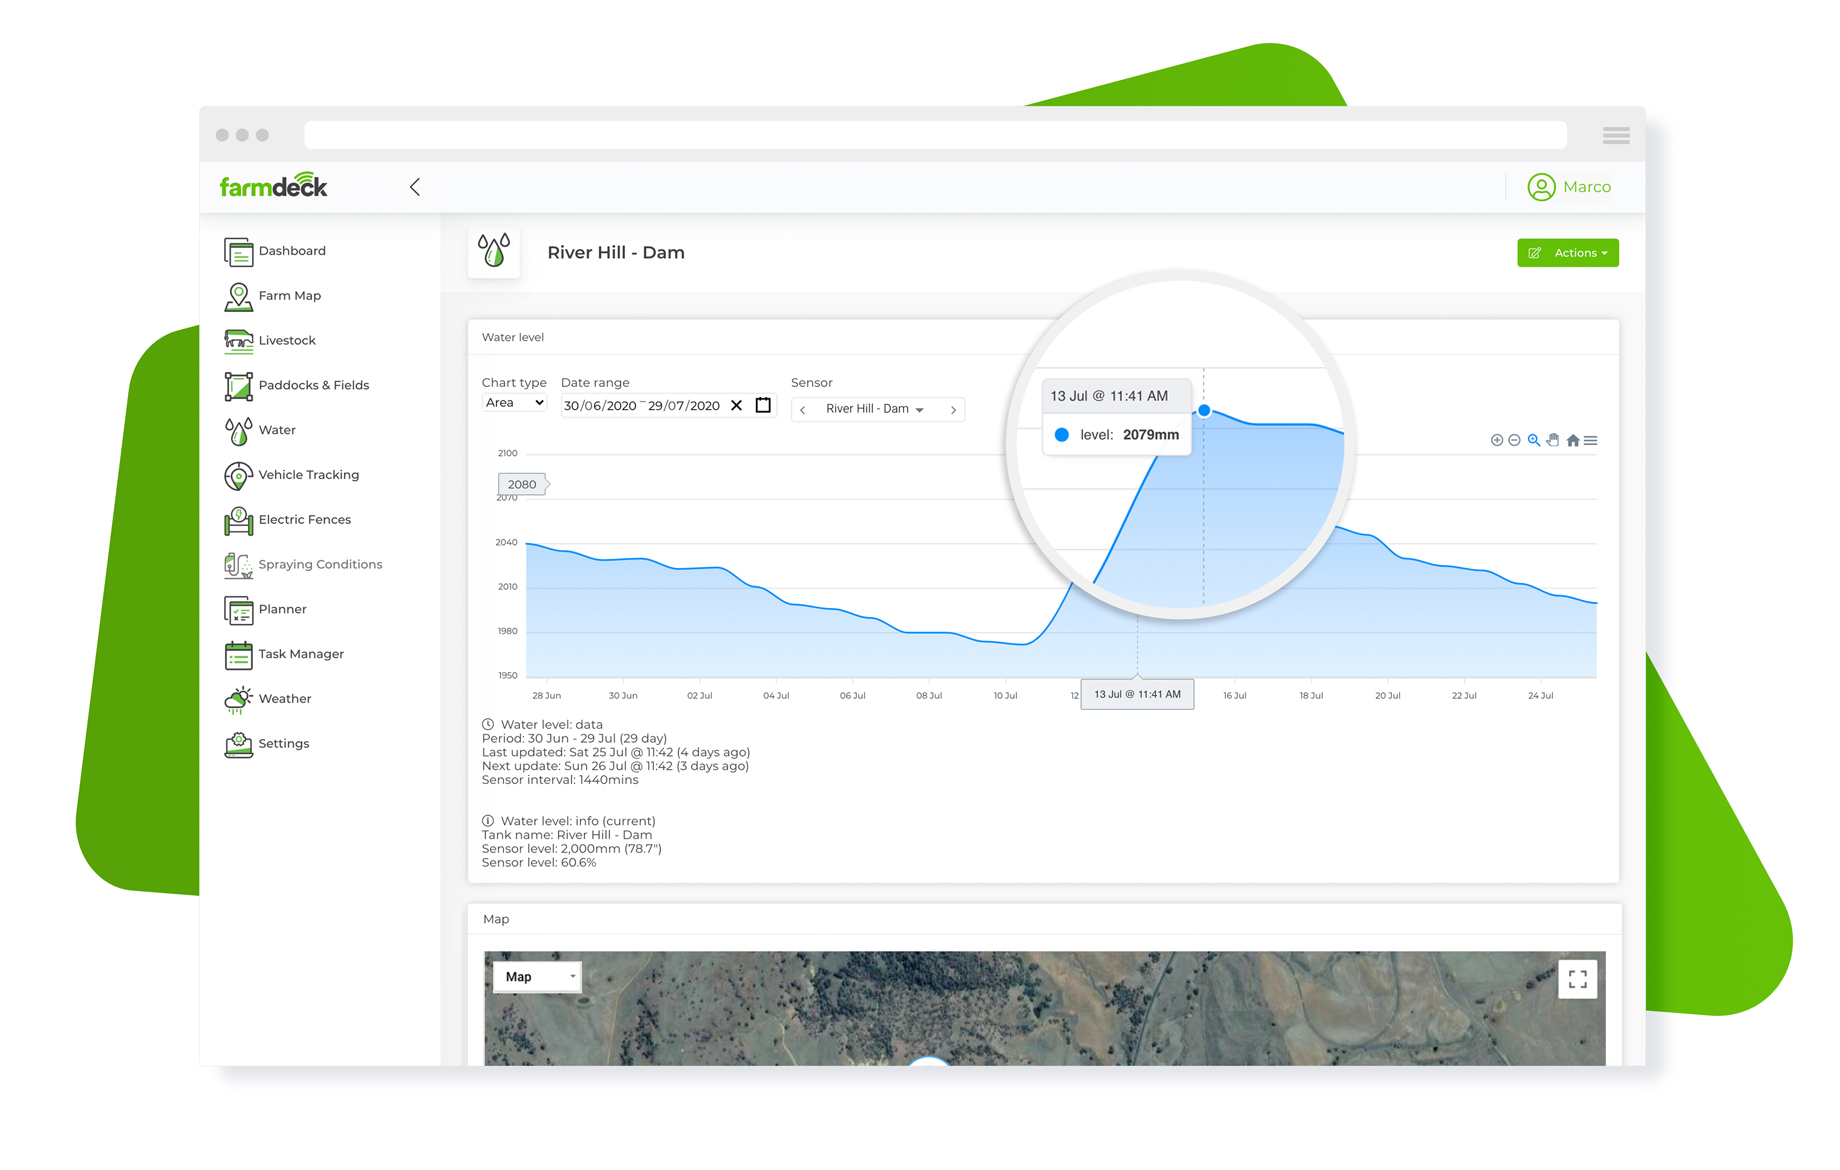Screen dimensions: 1840x1170
Task: Zoom in on the water level chart
Action: click(x=1497, y=440)
